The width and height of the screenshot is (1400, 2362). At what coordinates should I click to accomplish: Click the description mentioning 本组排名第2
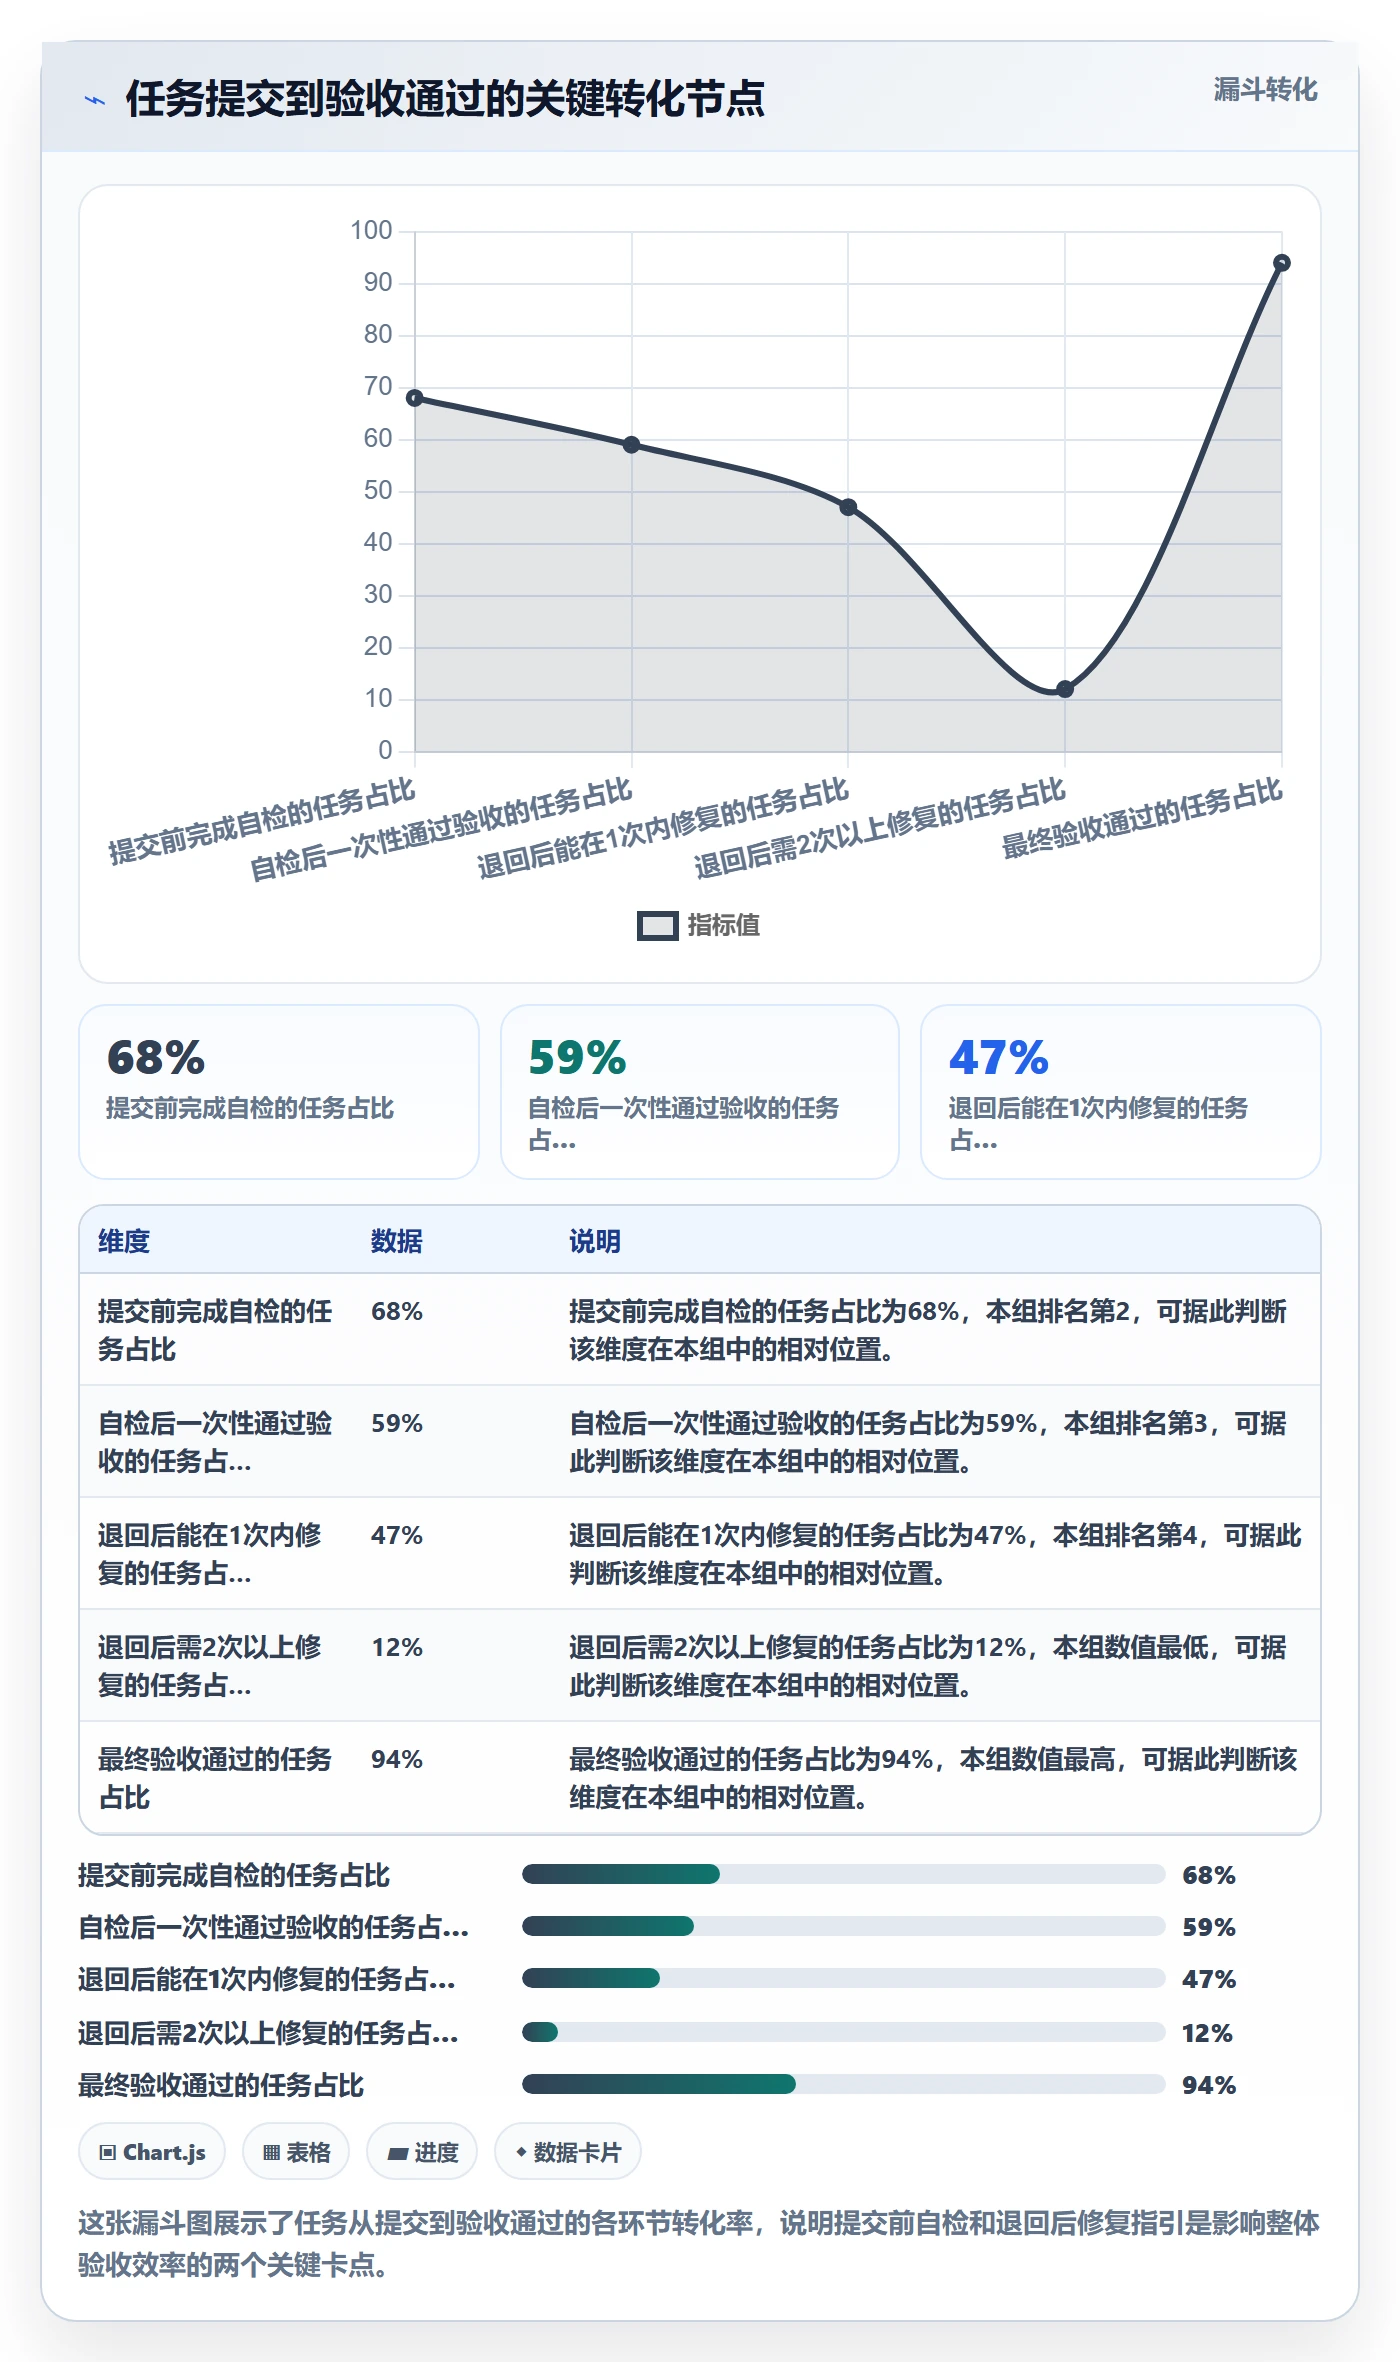tap(928, 1331)
